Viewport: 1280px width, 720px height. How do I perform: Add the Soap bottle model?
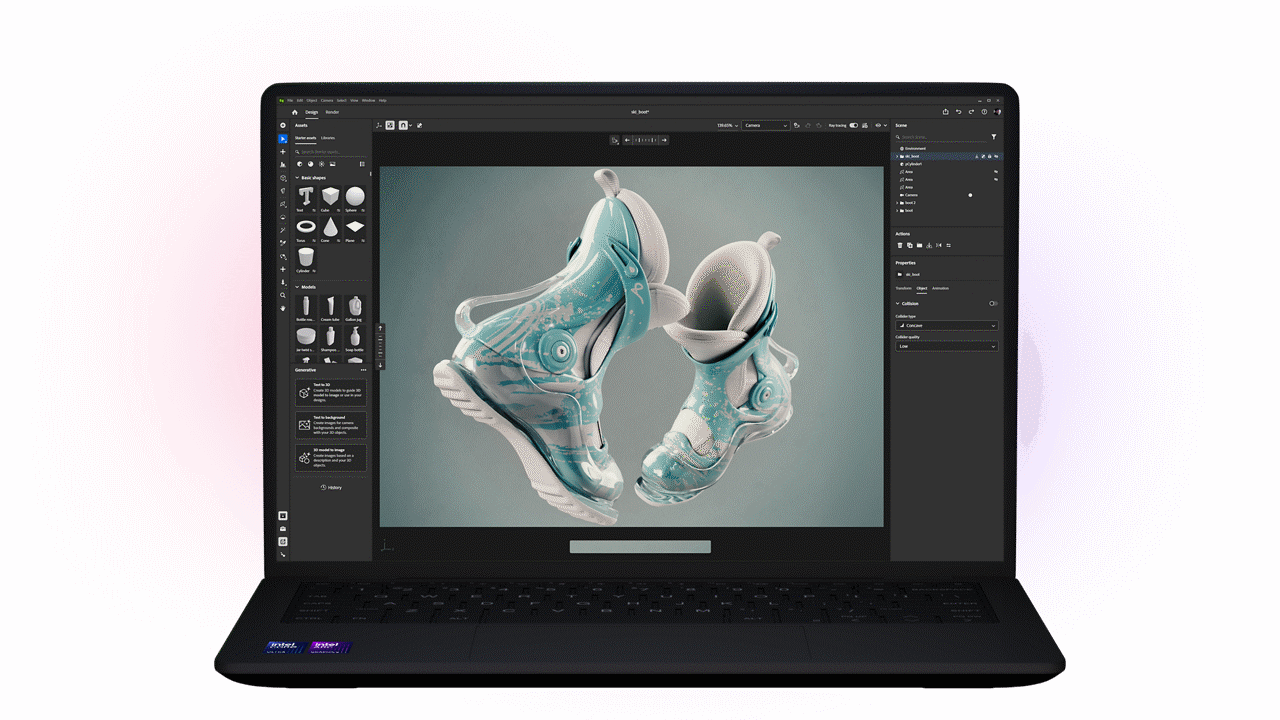pyautogui.click(x=355, y=339)
